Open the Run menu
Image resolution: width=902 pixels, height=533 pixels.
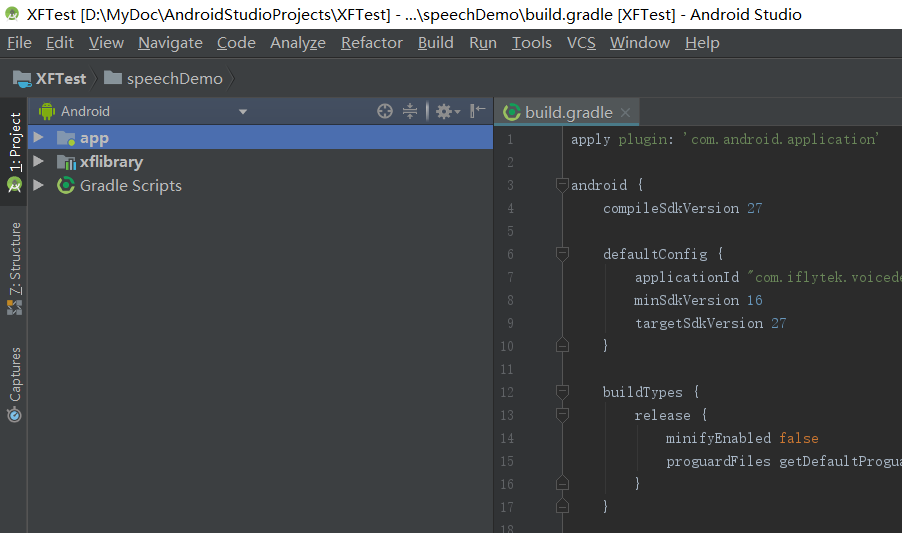483,43
